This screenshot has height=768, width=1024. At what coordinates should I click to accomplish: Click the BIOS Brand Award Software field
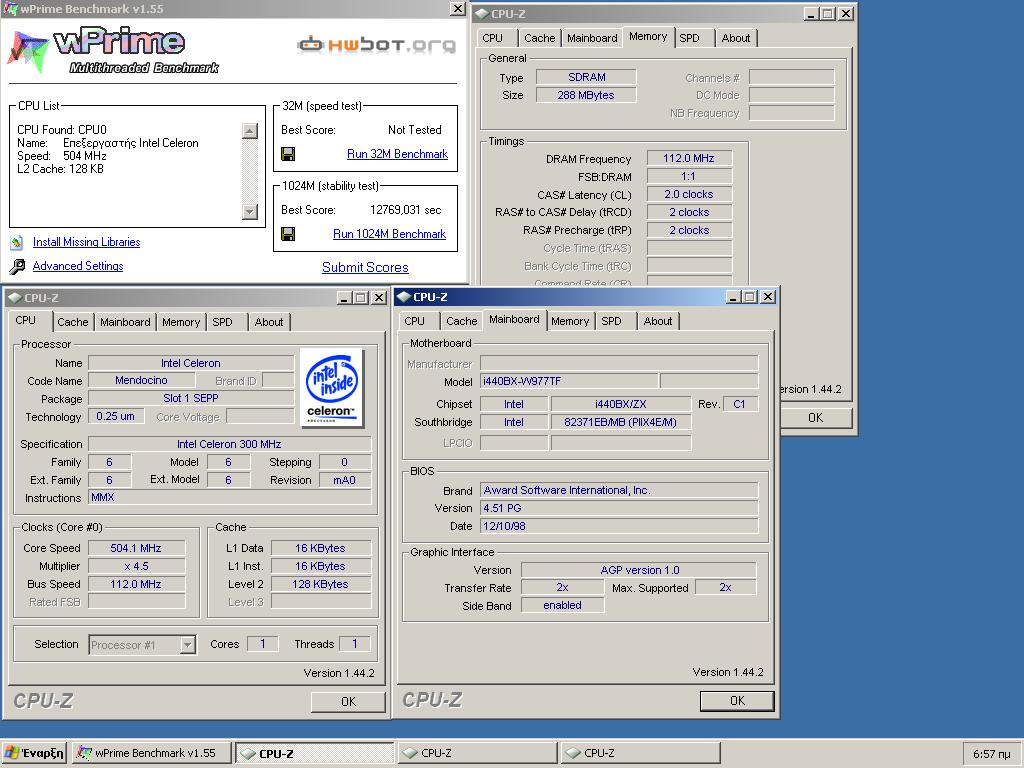619,490
